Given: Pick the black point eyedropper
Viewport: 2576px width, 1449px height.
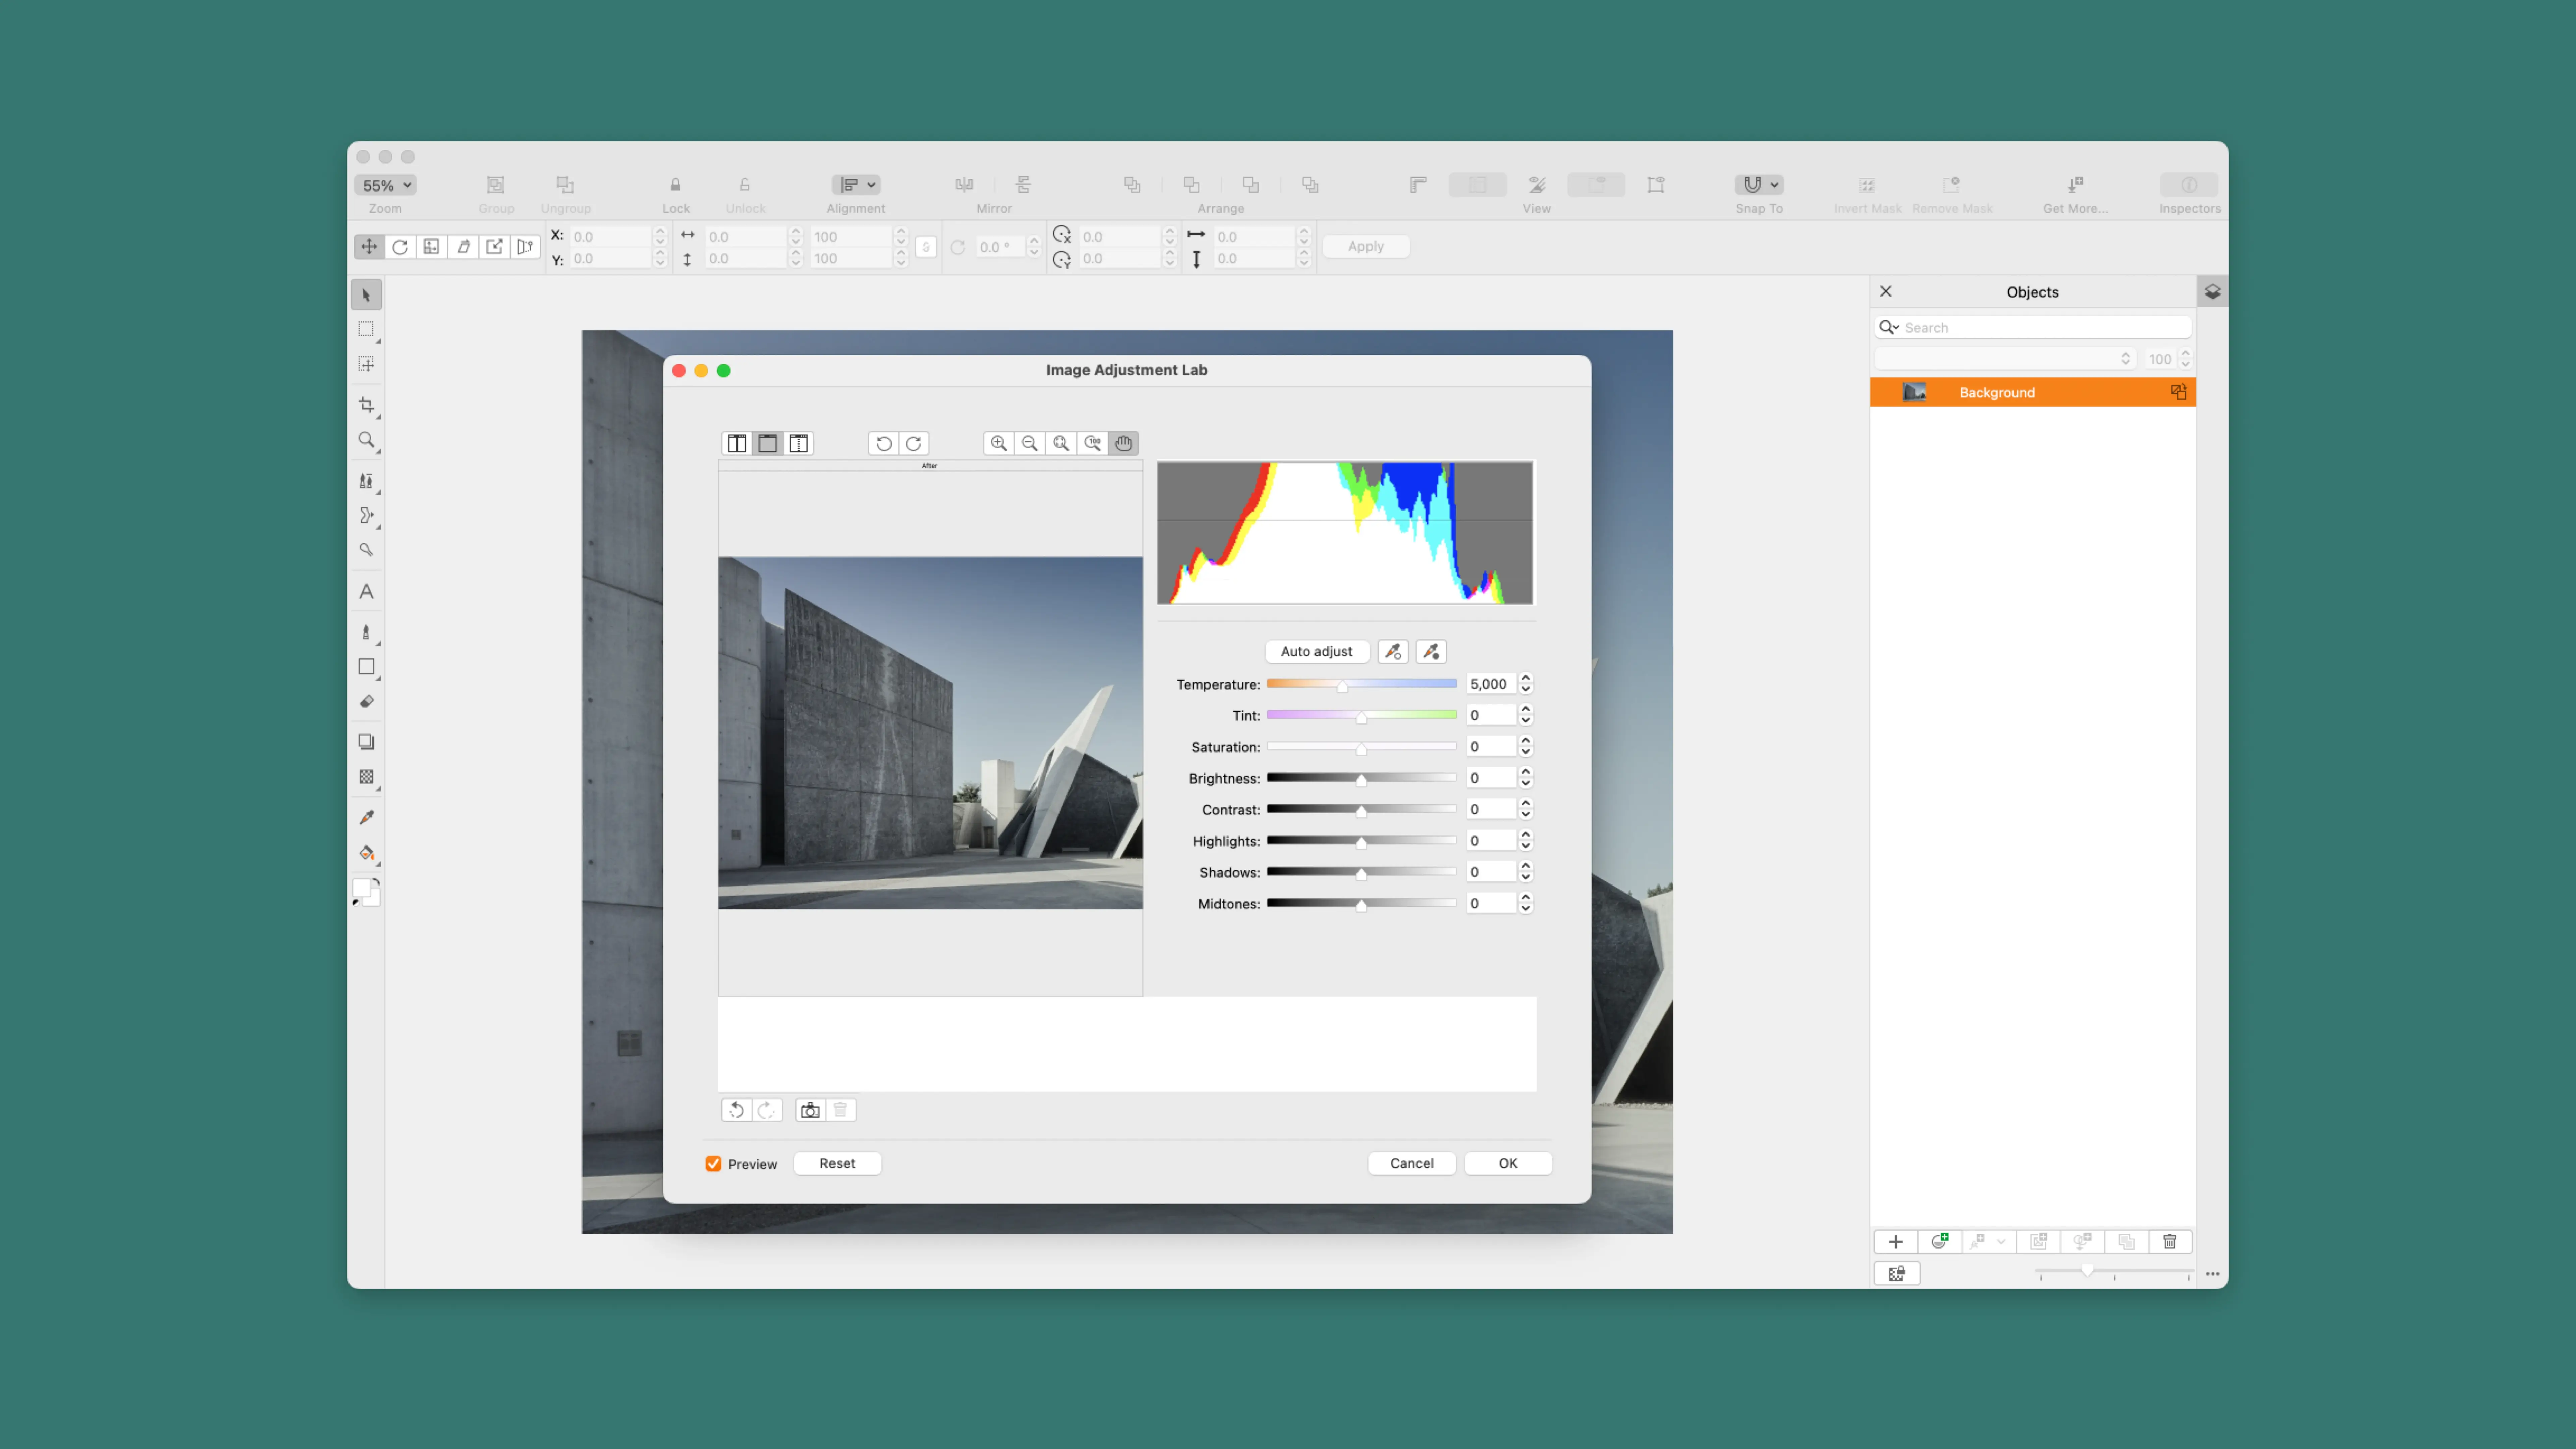Looking at the screenshot, I should click(1431, 652).
